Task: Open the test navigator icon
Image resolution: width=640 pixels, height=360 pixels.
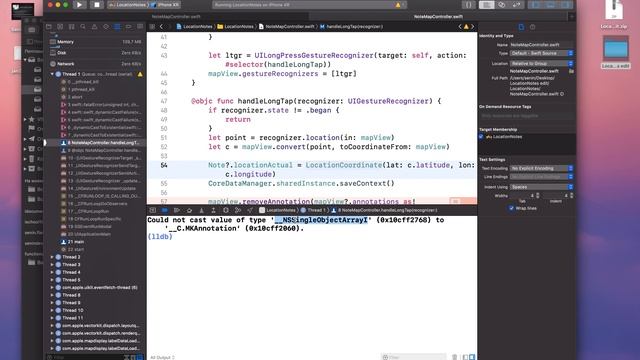Action: (x=106, y=27)
